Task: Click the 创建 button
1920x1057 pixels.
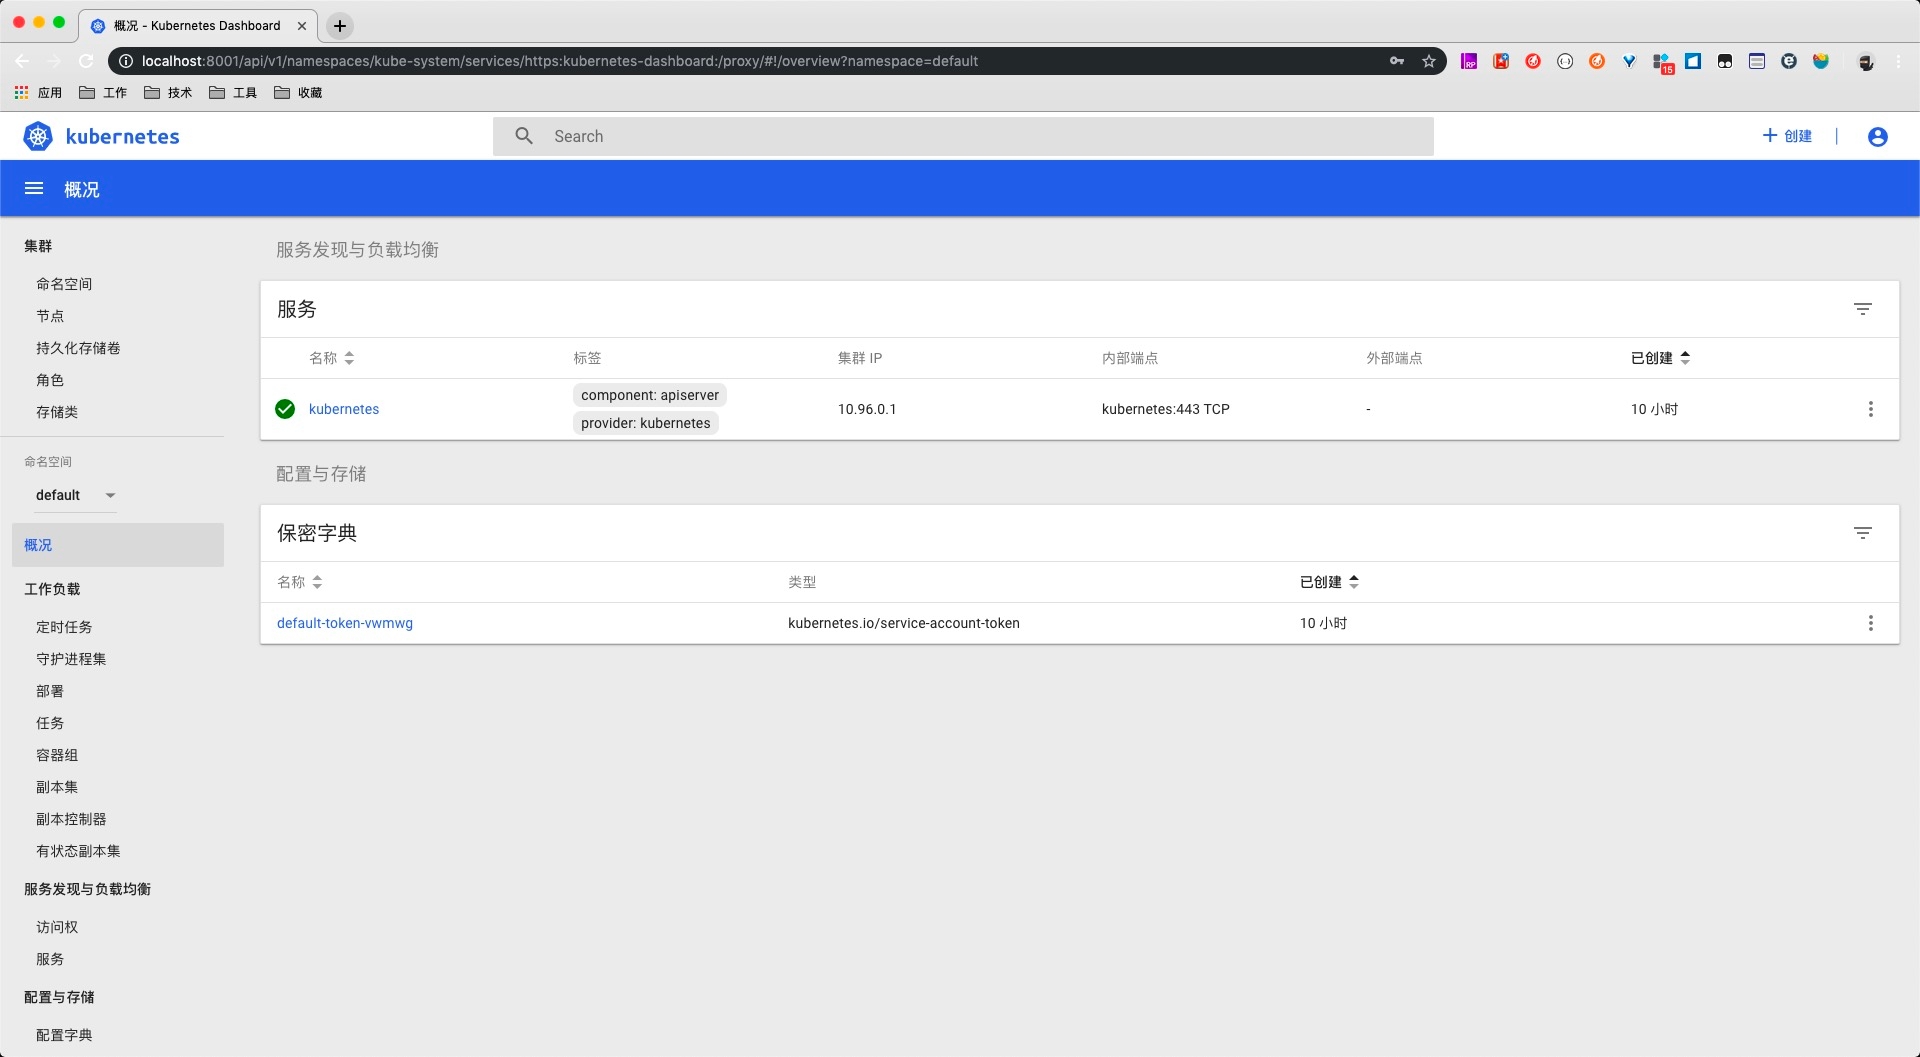Action: (1787, 136)
